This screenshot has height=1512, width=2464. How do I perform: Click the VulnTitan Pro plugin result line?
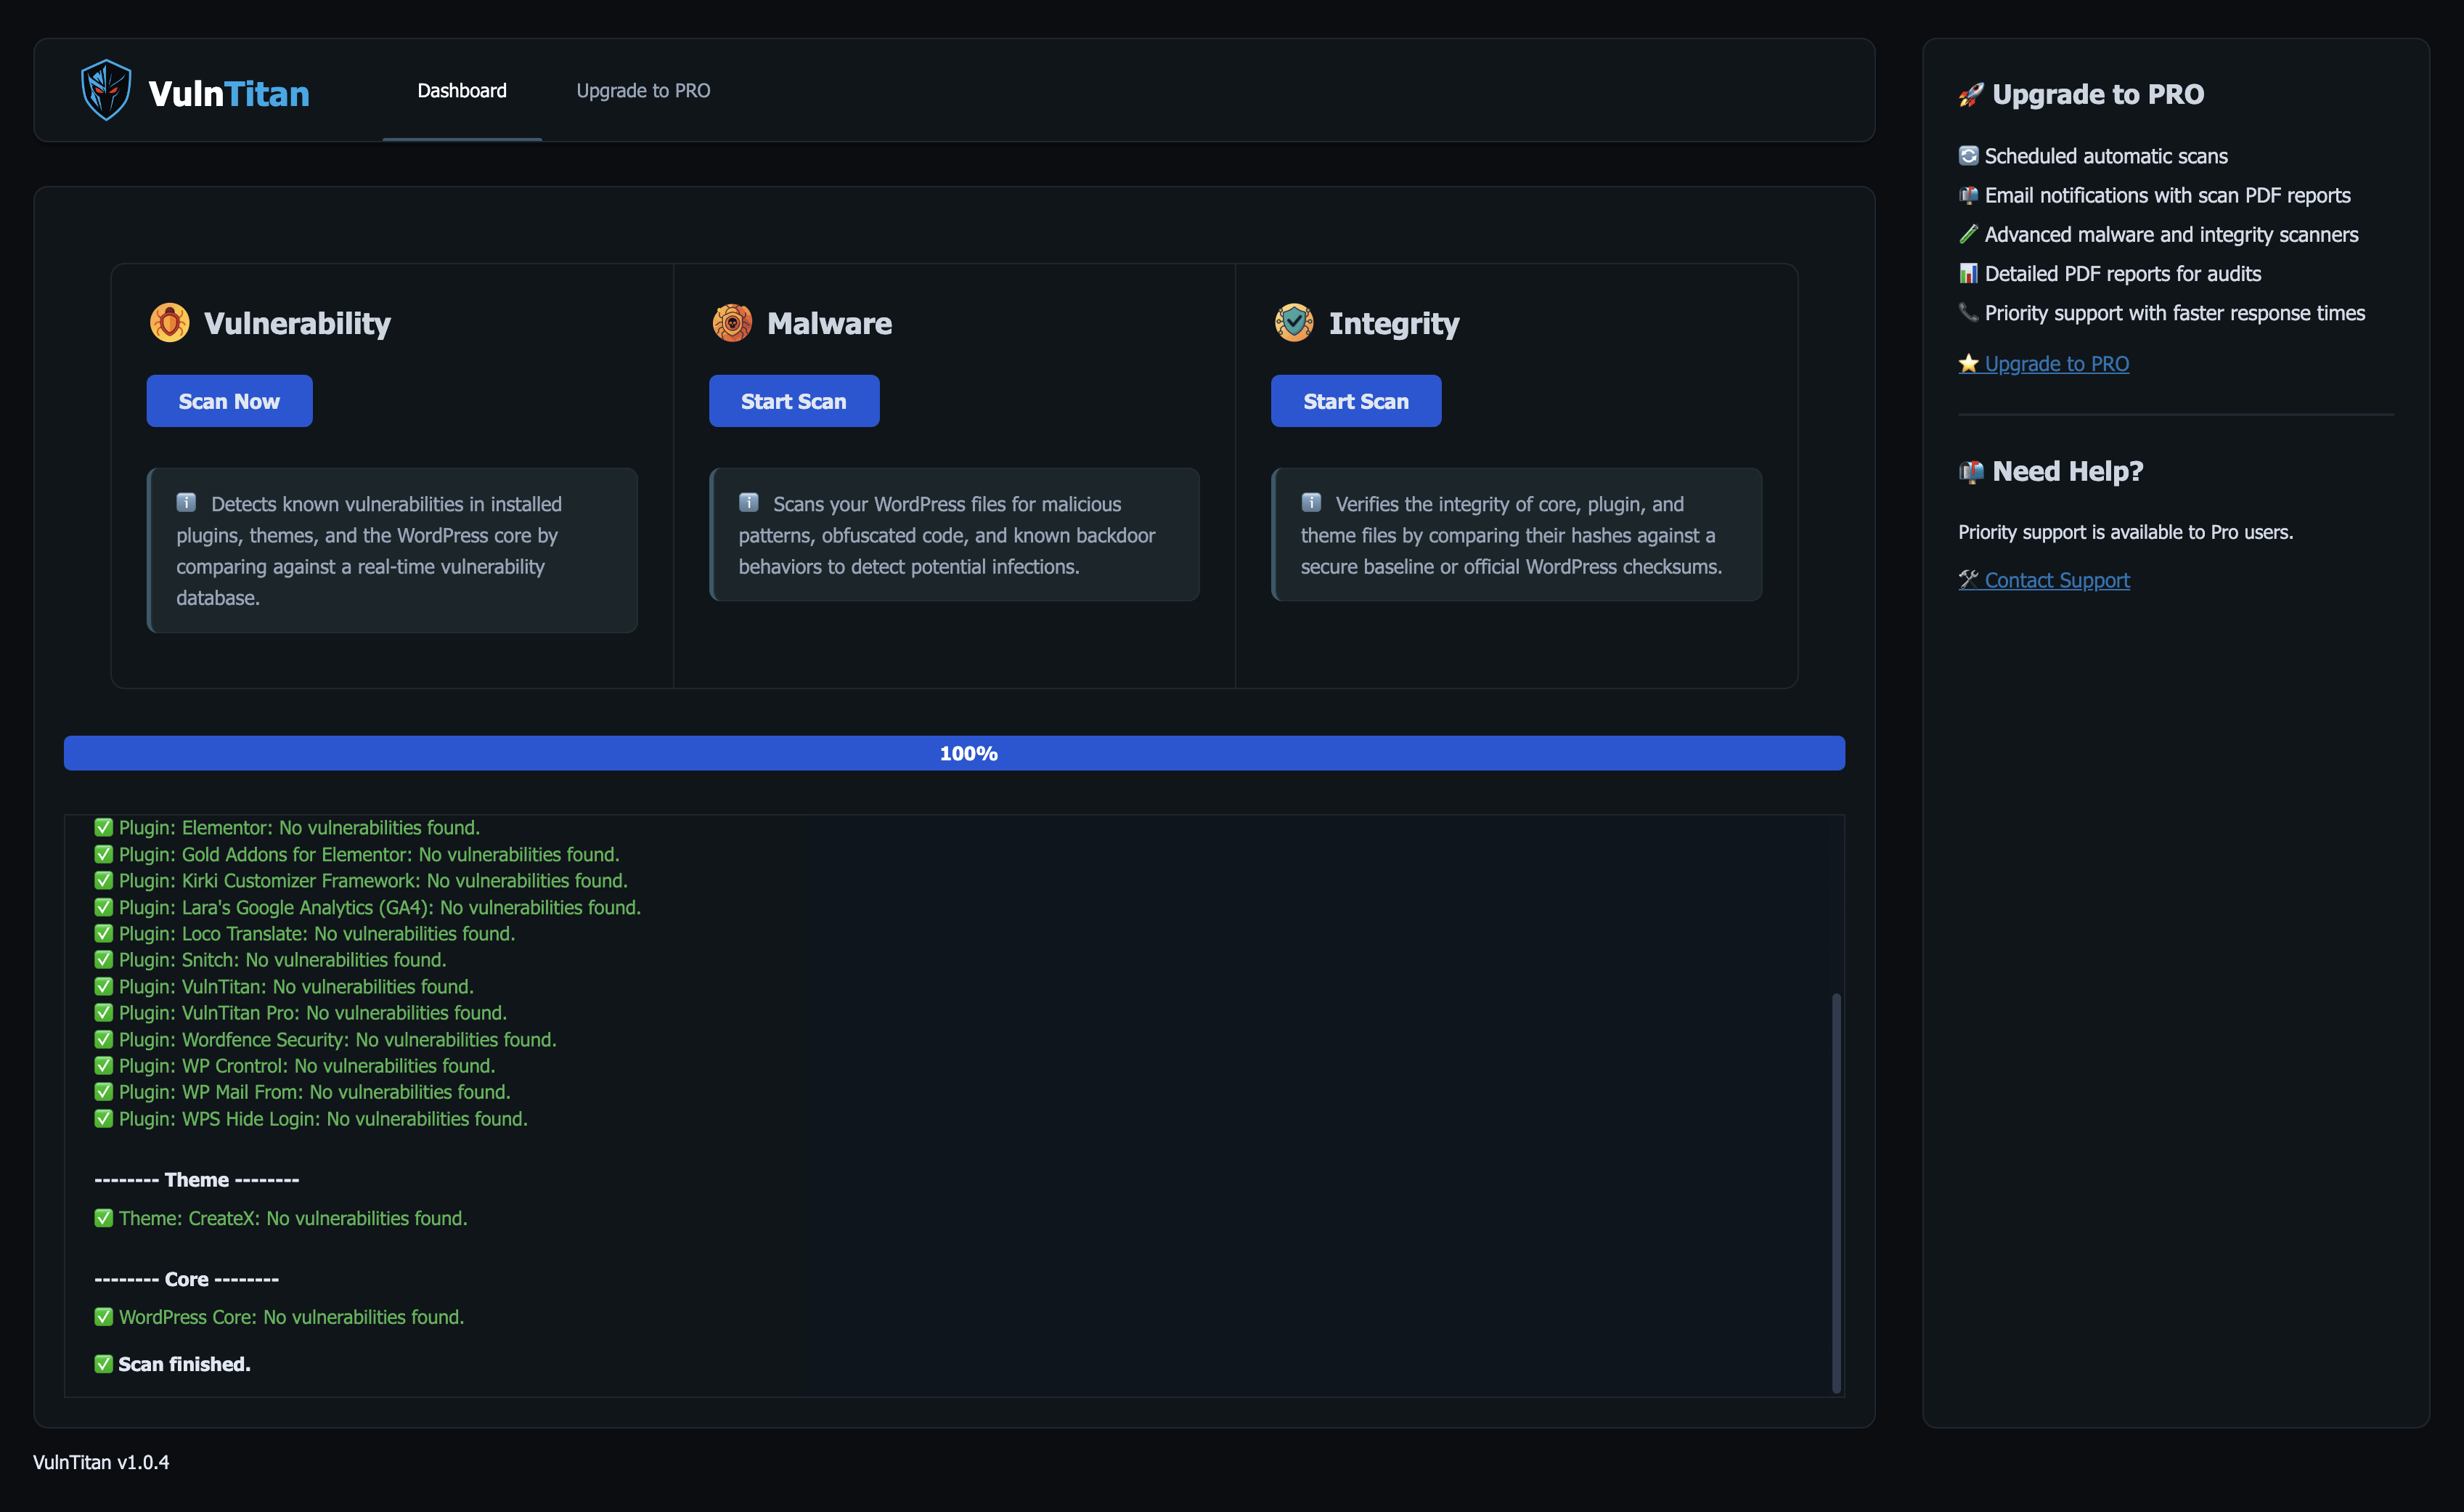tap(301, 1013)
